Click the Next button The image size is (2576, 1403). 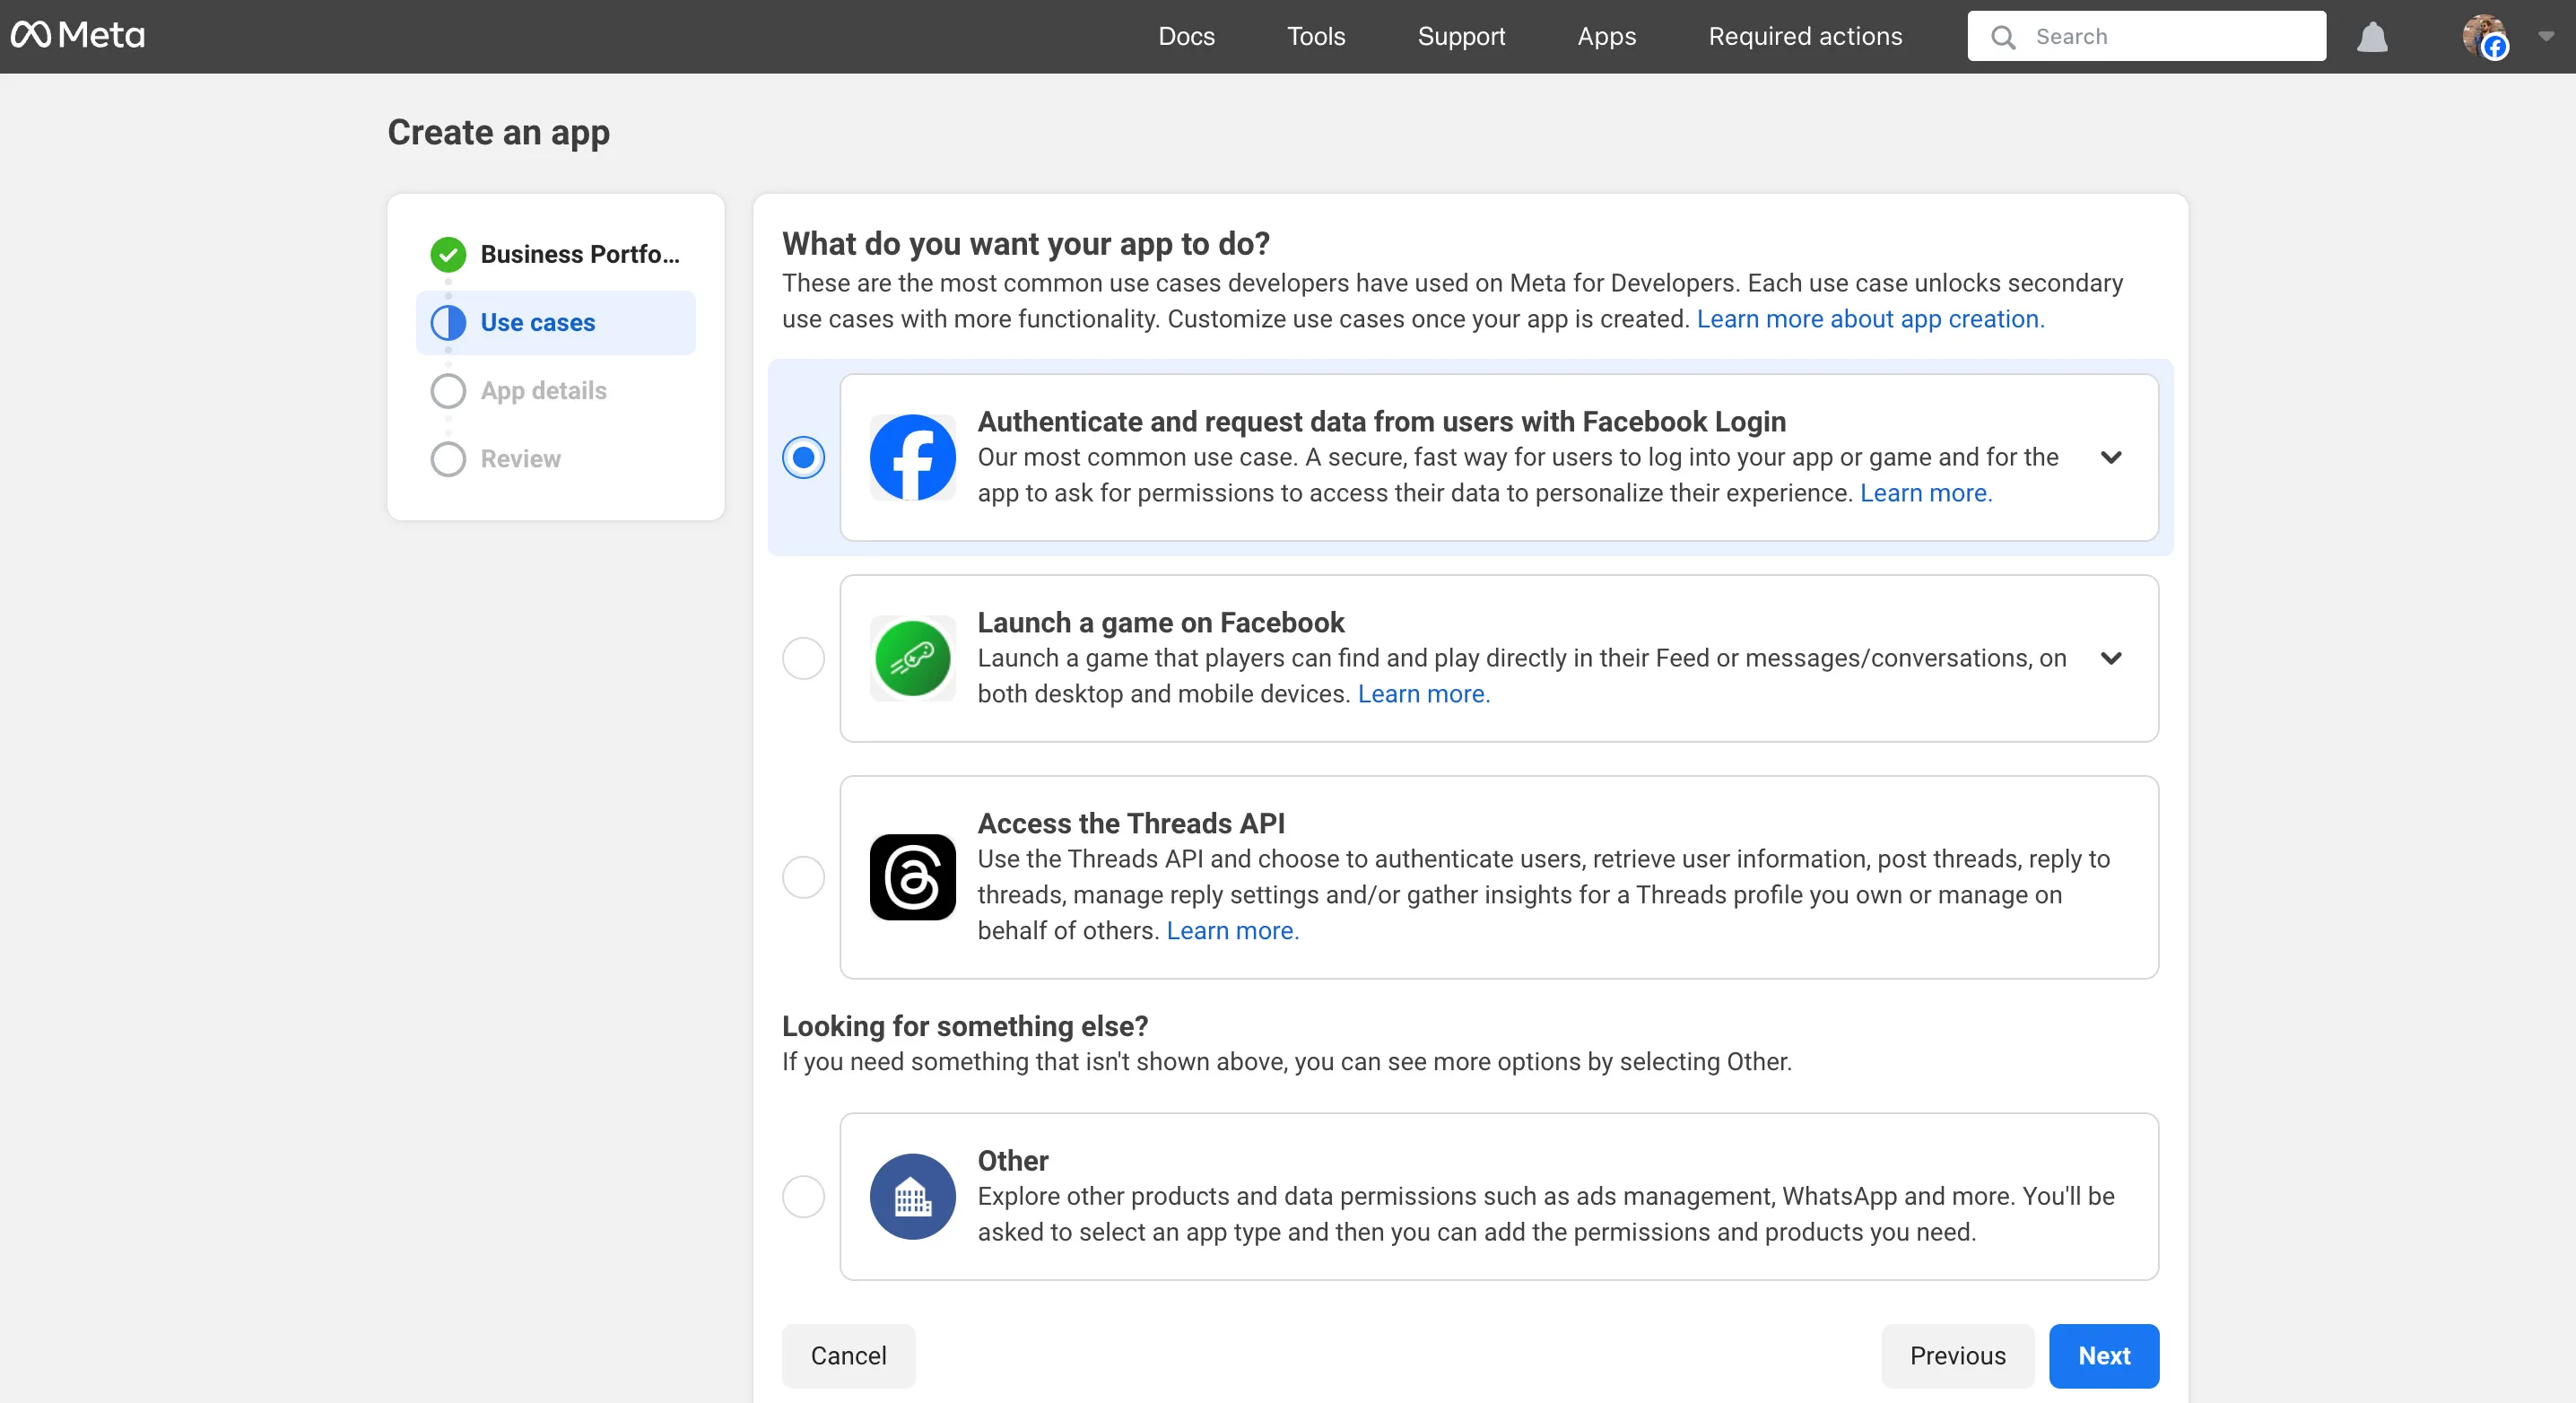tap(2104, 1356)
